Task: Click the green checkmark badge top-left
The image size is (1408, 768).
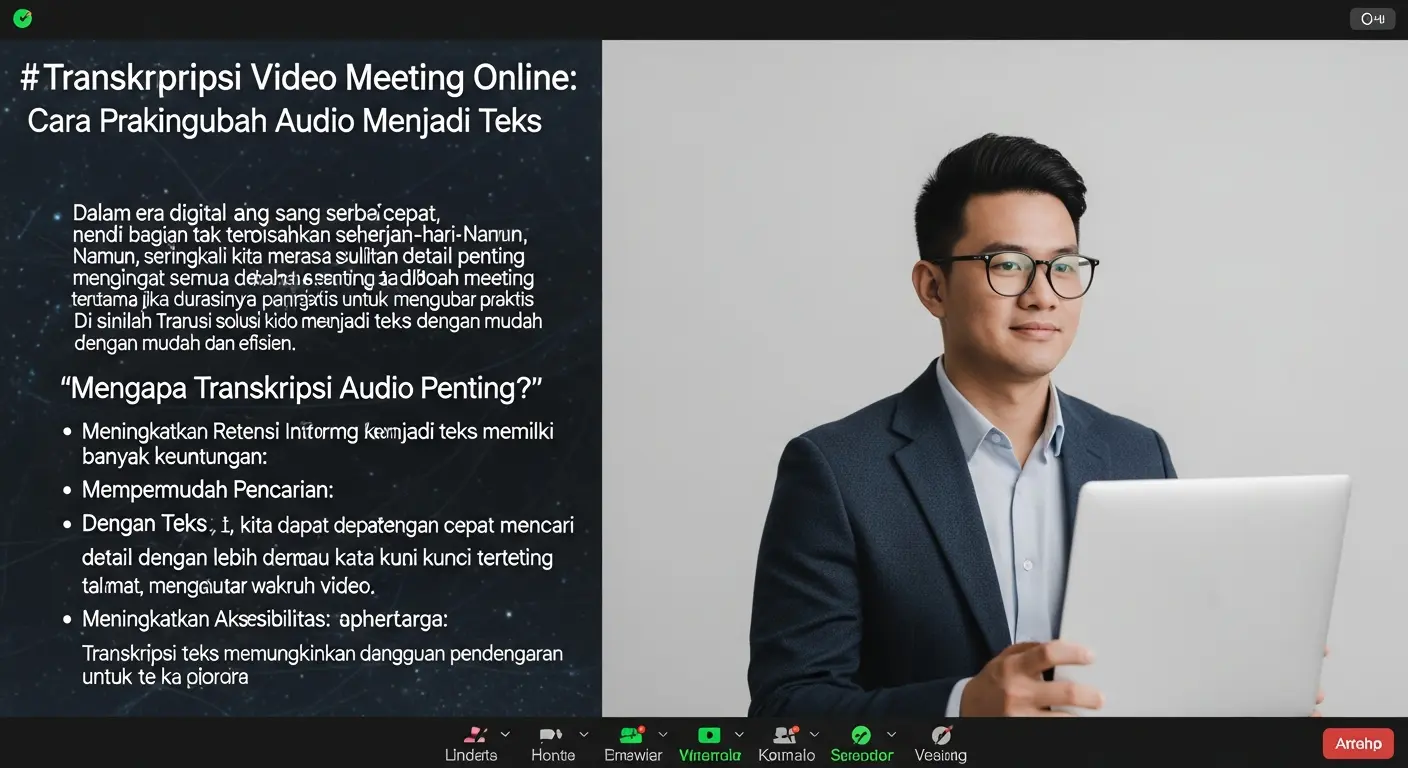Action: point(22,18)
